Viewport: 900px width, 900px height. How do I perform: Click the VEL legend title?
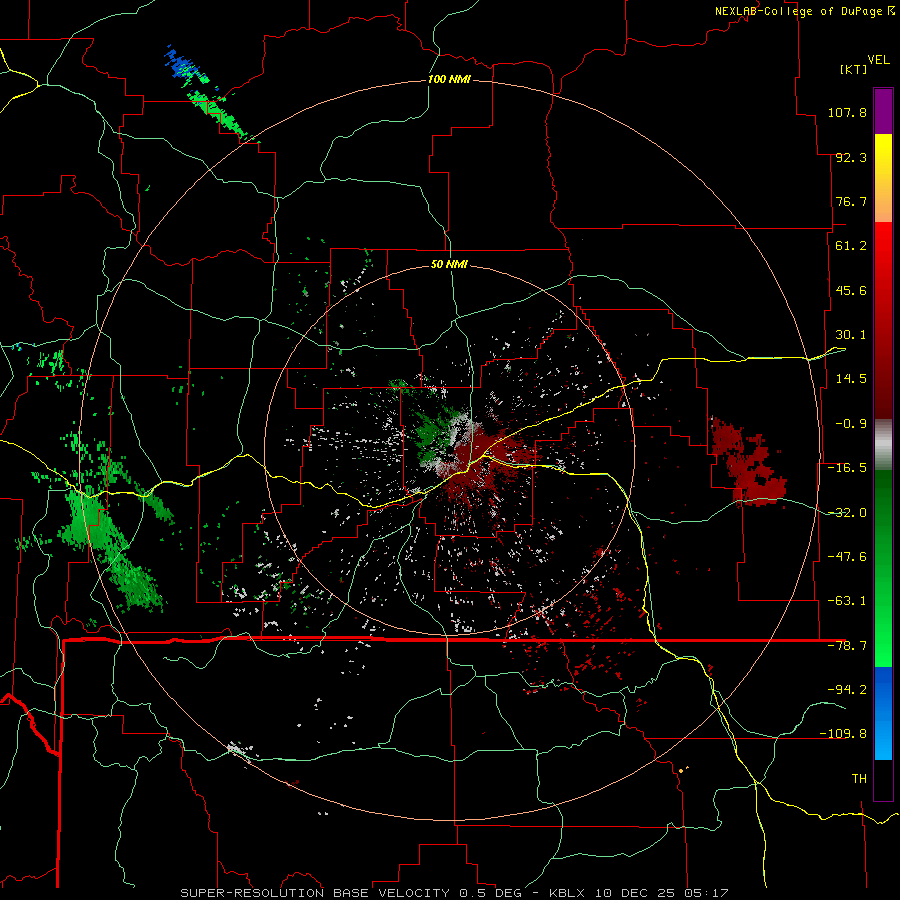coord(879,60)
